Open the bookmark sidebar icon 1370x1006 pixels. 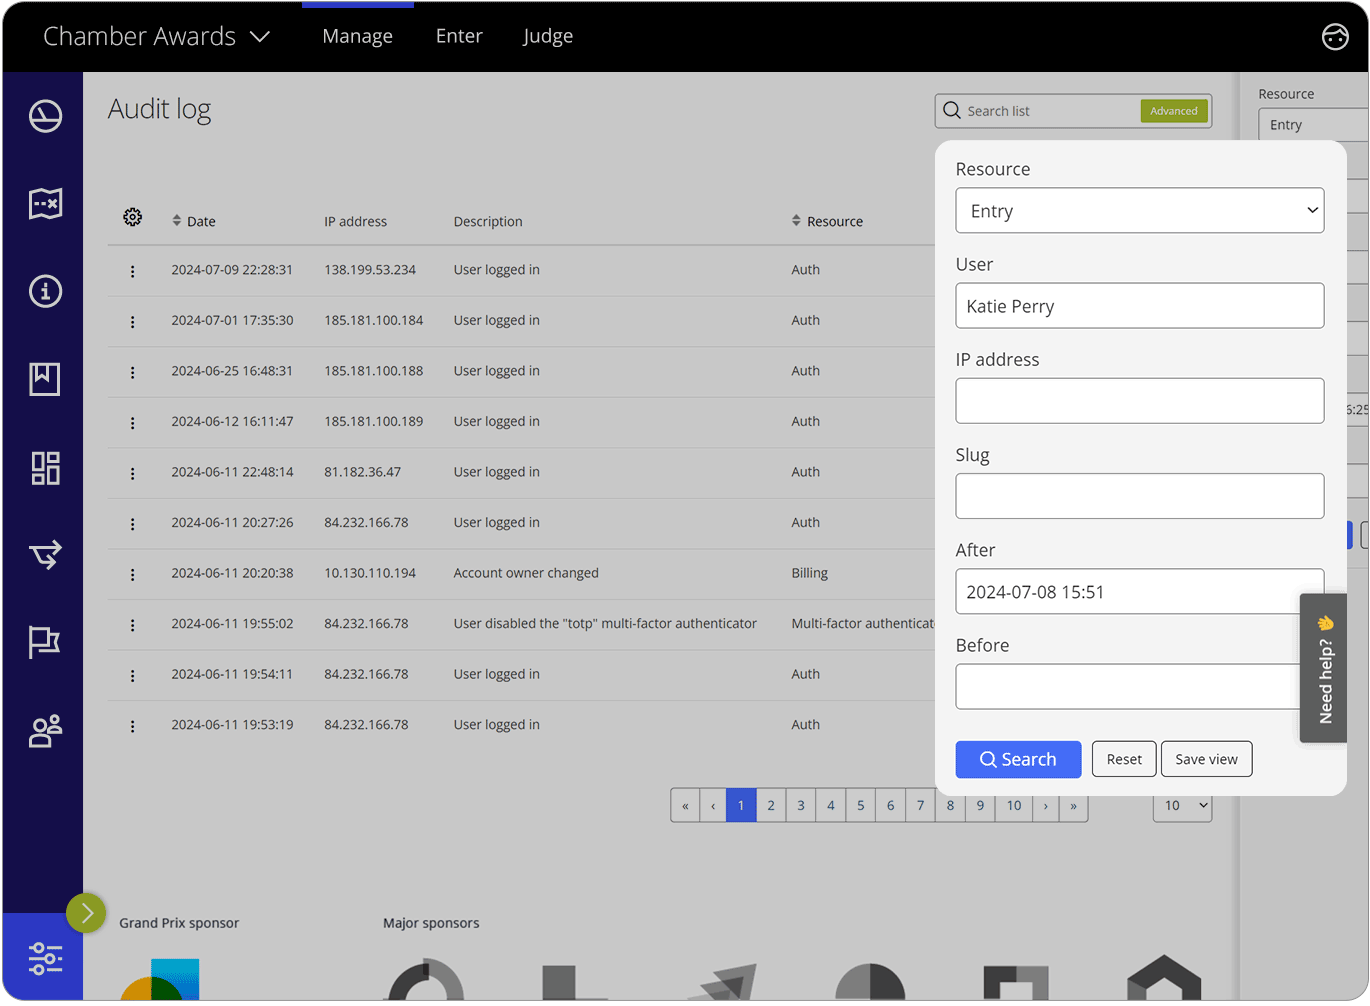45,379
